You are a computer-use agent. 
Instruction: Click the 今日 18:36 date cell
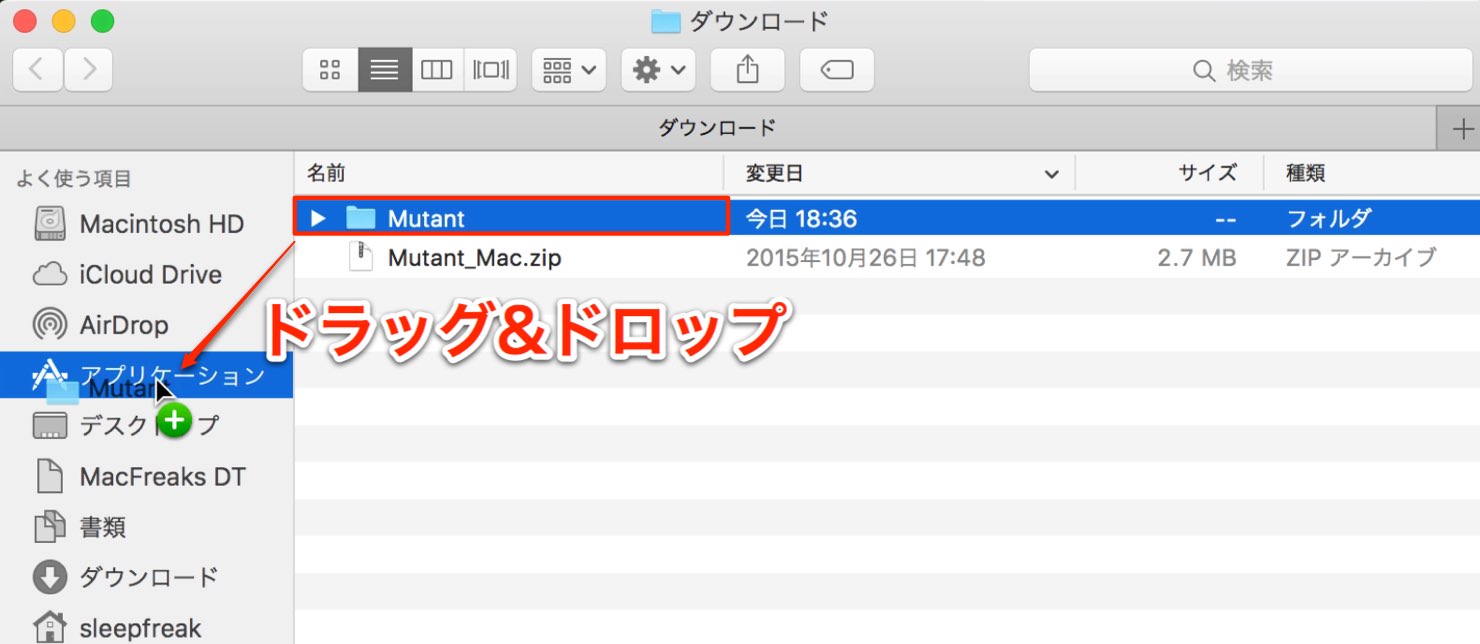[x=801, y=218]
